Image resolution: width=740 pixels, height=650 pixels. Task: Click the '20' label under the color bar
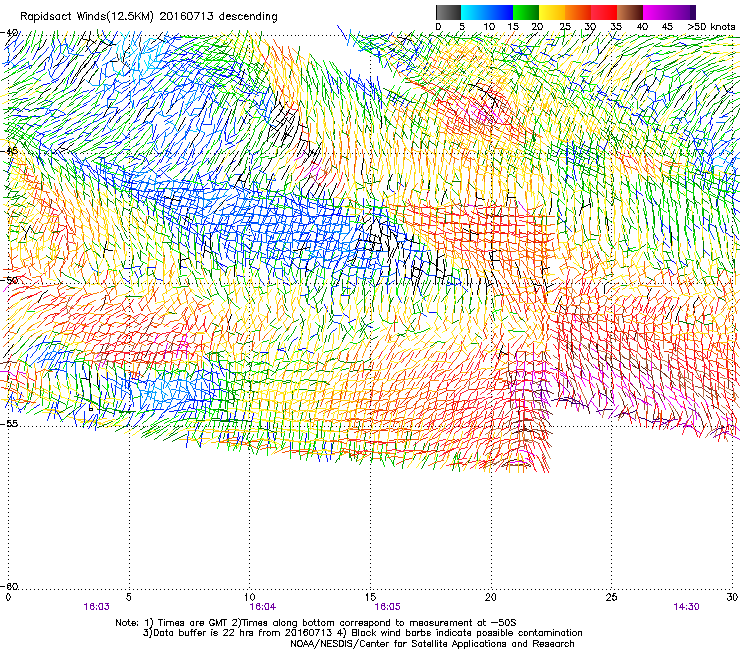click(x=537, y=27)
